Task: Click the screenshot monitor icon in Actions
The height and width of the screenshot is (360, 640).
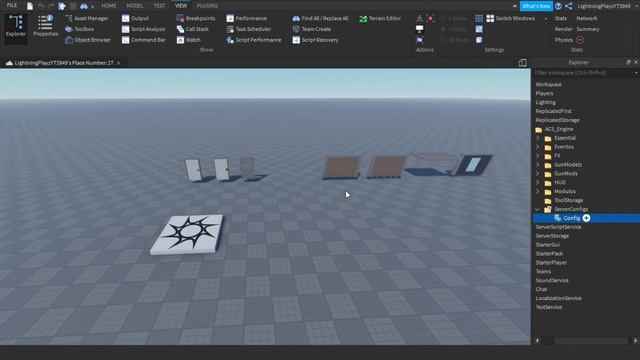Action: tap(420, 29)
